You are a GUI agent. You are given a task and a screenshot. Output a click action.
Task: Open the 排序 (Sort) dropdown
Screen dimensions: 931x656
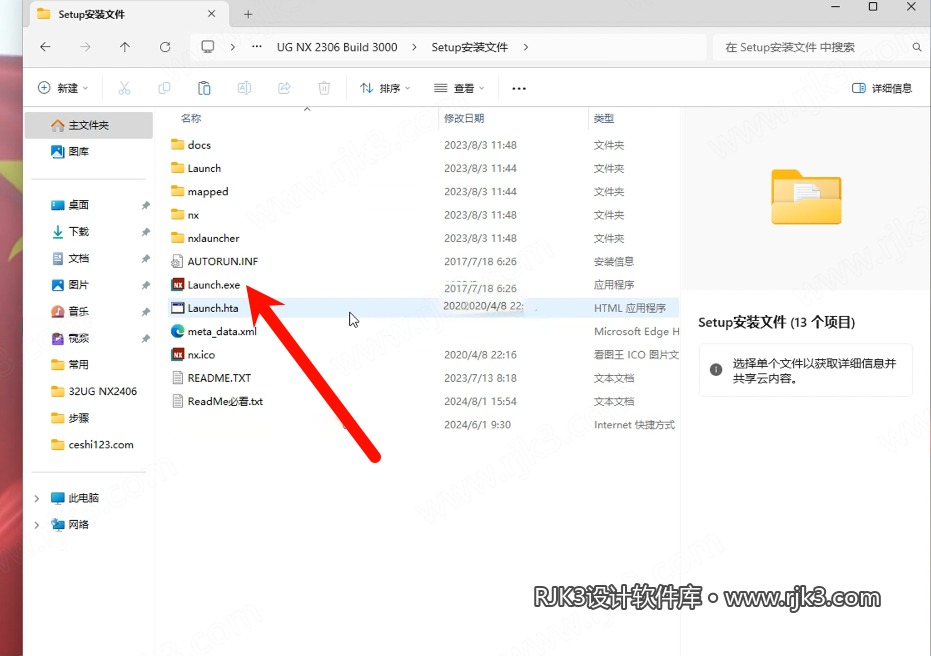[x=385, y=88]
